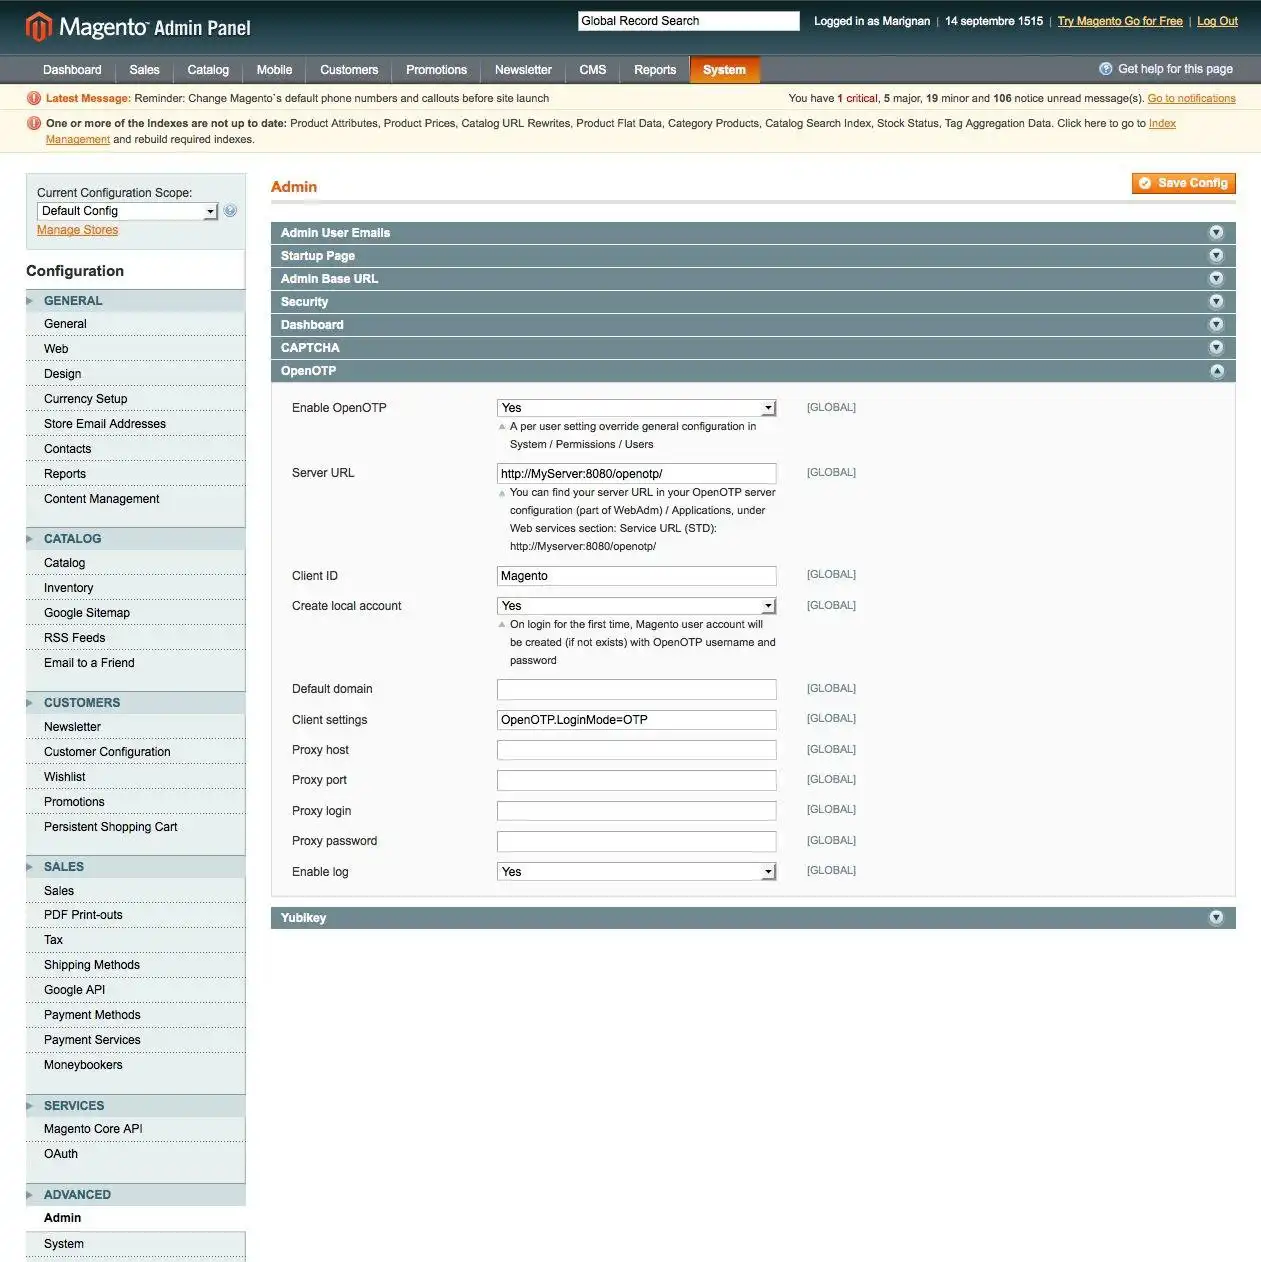The width and height of the screenshot is (1261, 1262).
Task: Click the Default domain input field
Action: pyautogui.click(x=636, y=689)
